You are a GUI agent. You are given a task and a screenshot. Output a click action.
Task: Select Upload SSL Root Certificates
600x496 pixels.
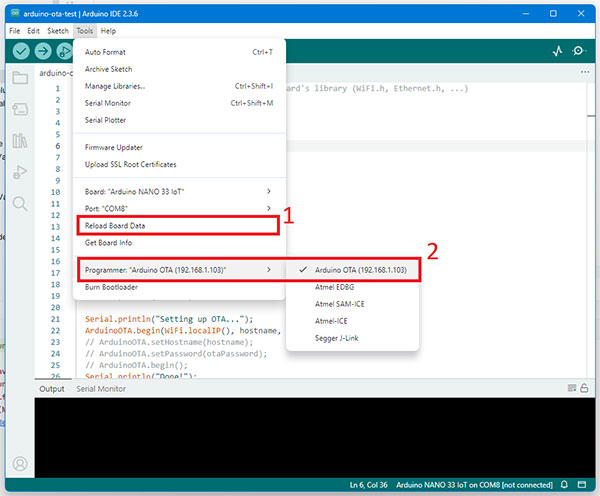click(179, 164)
